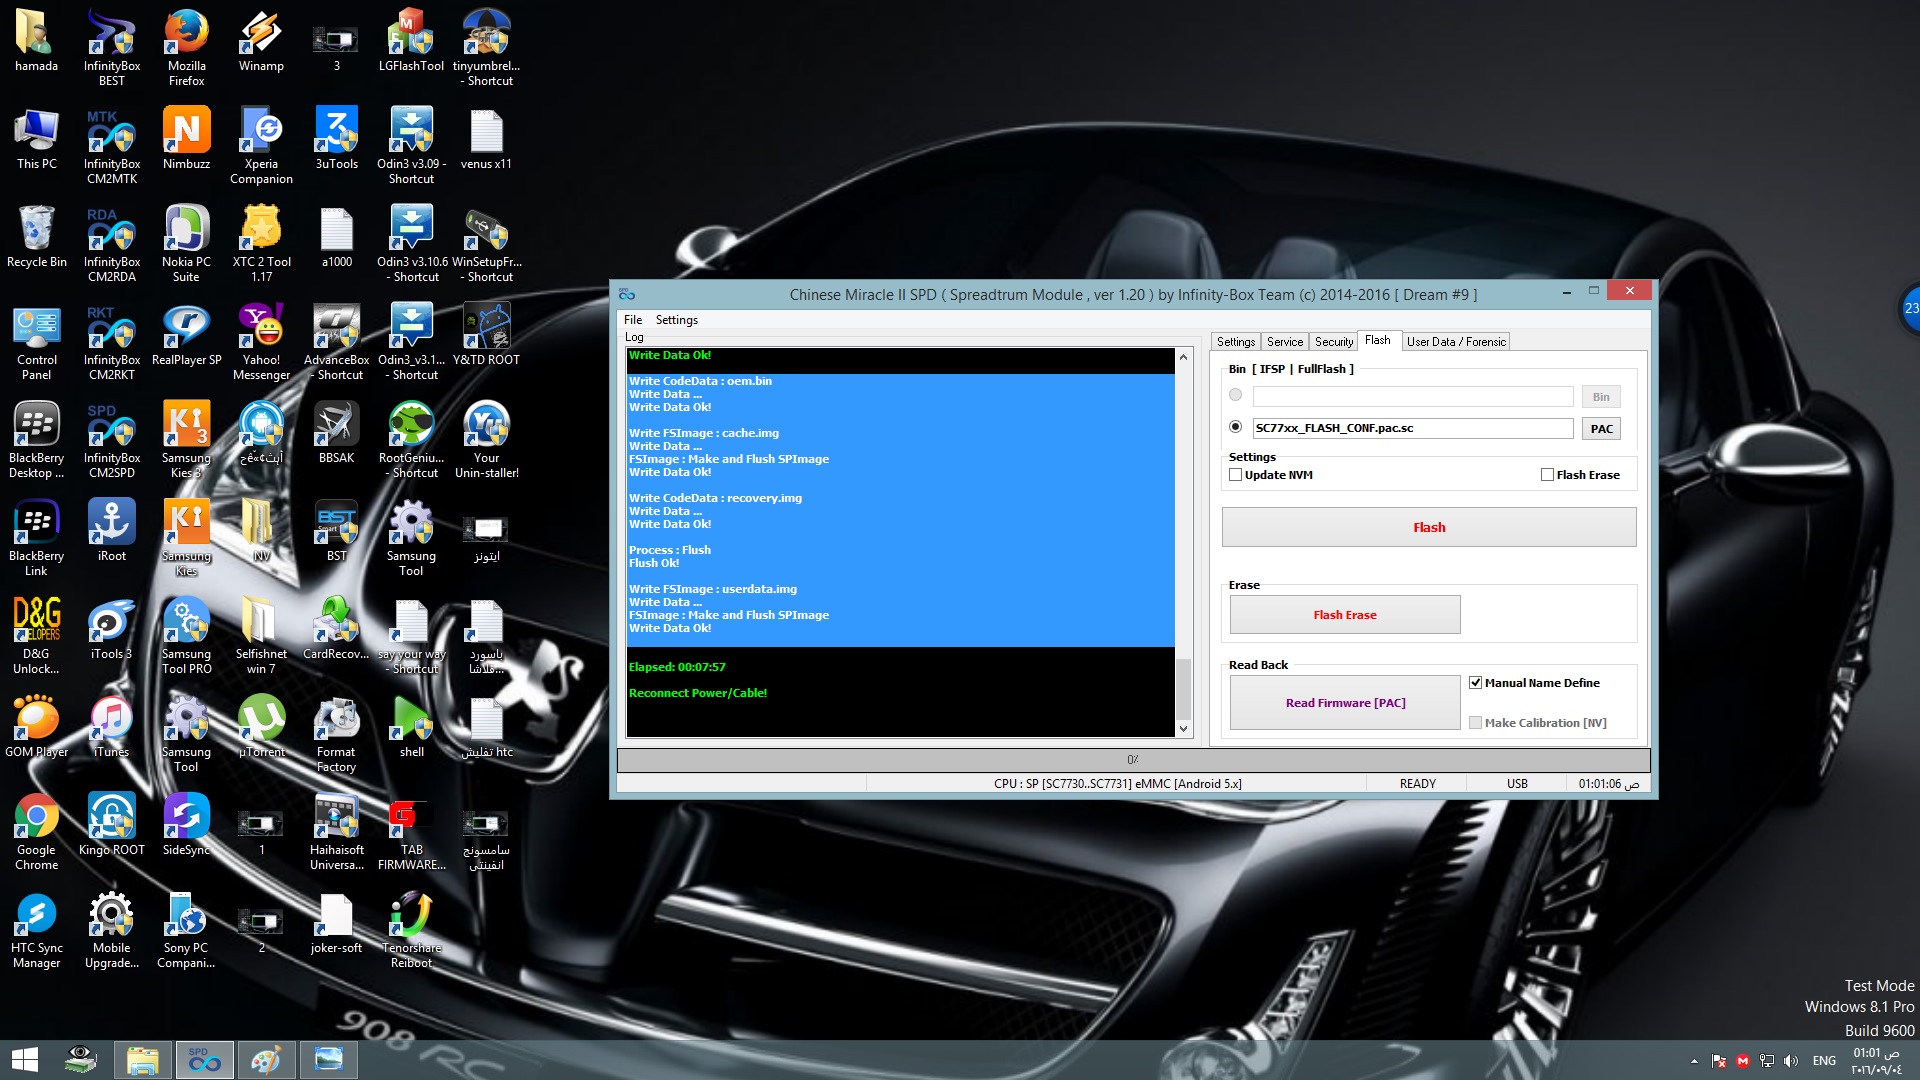The width and height of the screenshot is (1920, 1080).
Task: Open HTC Sync Manager desktop icon
Action: [x=36, y=929]
